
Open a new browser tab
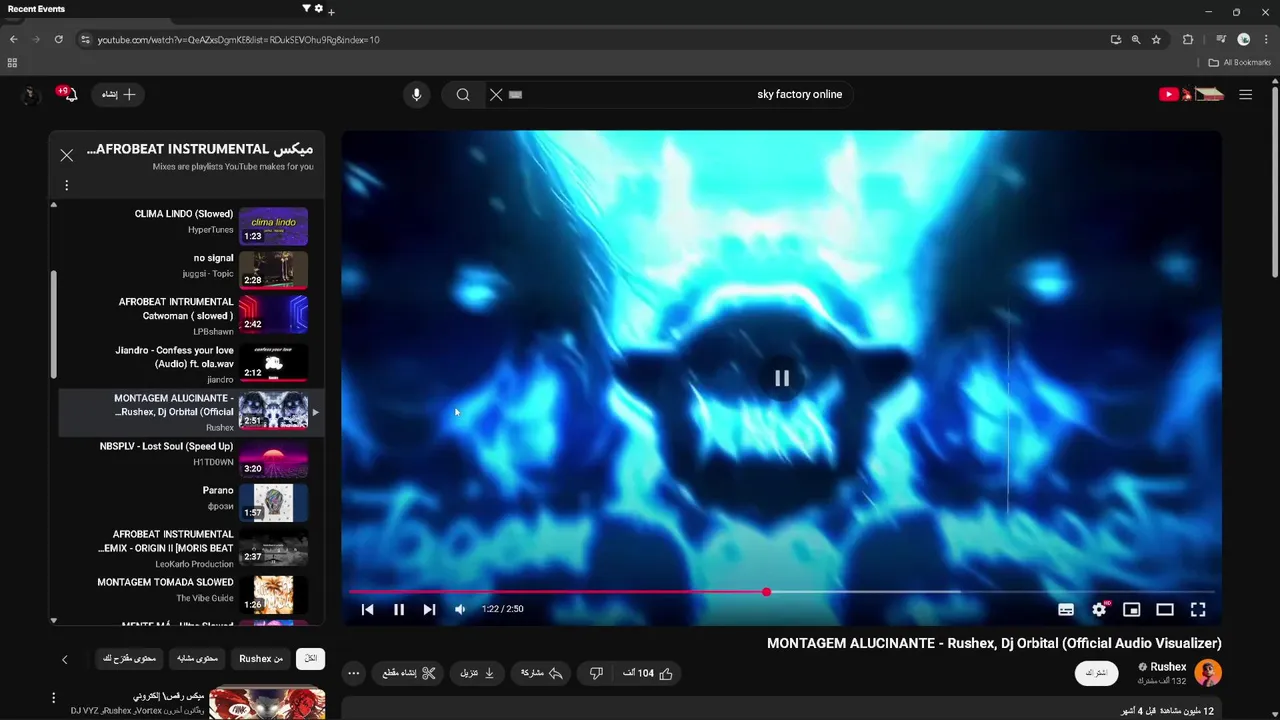coord(331,12)
